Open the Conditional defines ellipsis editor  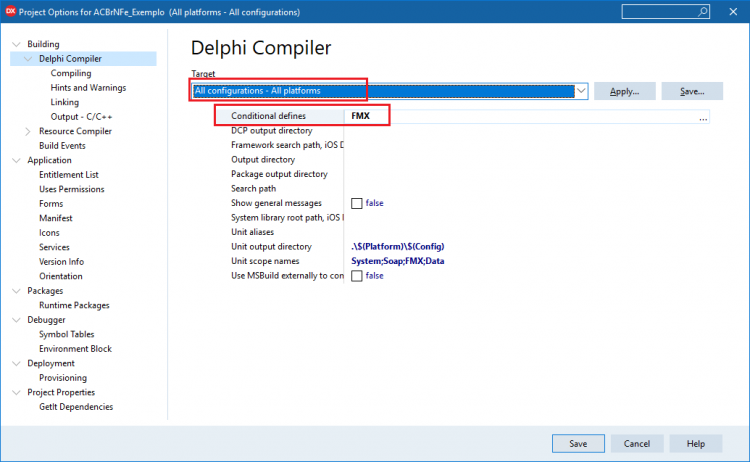[703, 117]
